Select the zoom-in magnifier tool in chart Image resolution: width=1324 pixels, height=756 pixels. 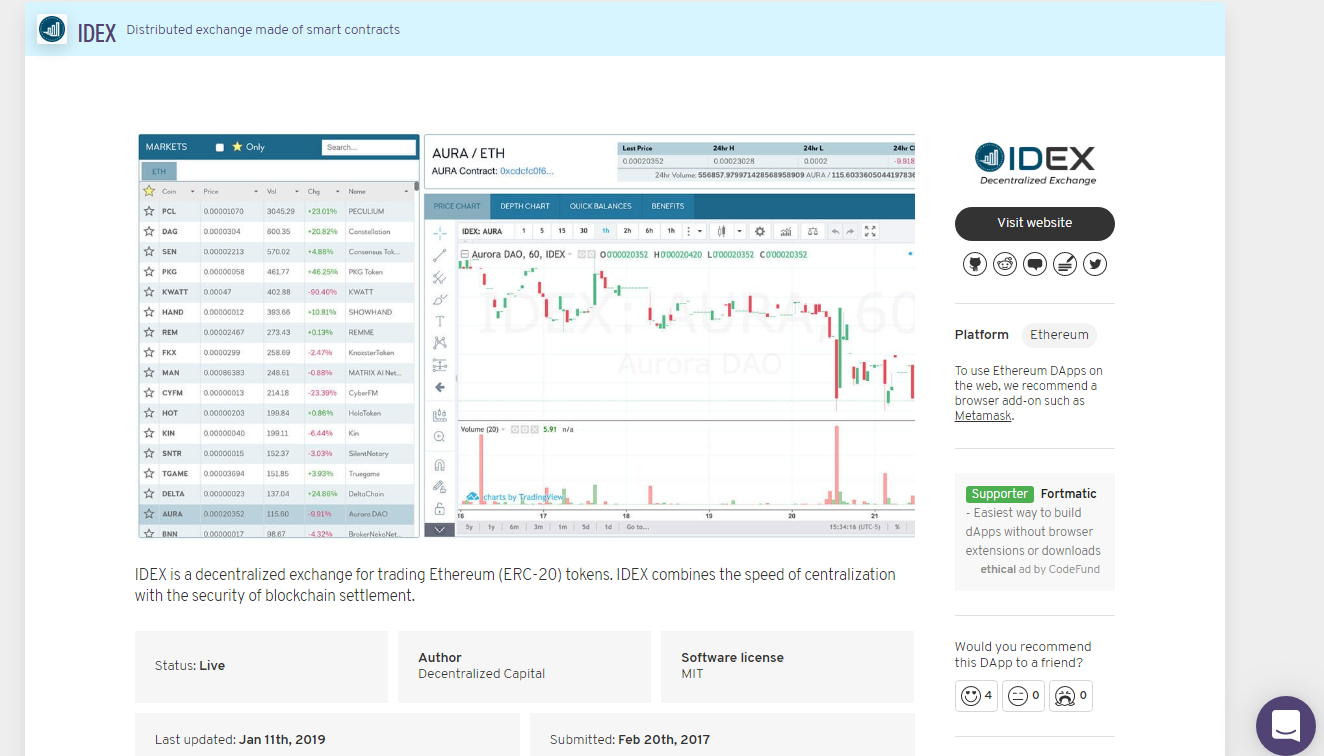pos(439,437)
